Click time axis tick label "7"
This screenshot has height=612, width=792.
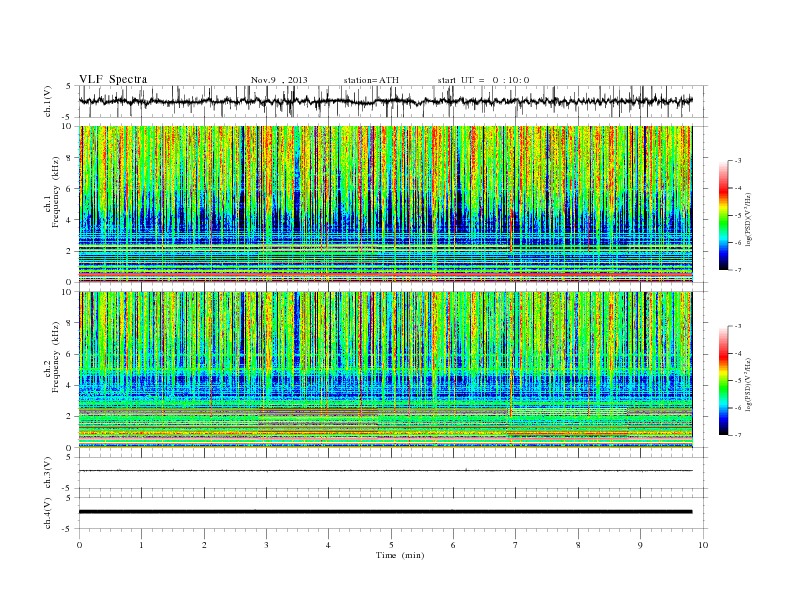516,545
